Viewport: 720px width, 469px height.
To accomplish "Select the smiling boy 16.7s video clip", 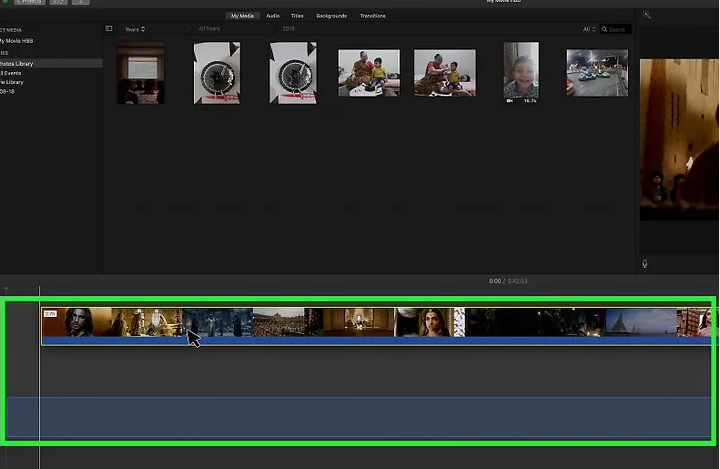I will pyautogui.click(x=521, y=73).
